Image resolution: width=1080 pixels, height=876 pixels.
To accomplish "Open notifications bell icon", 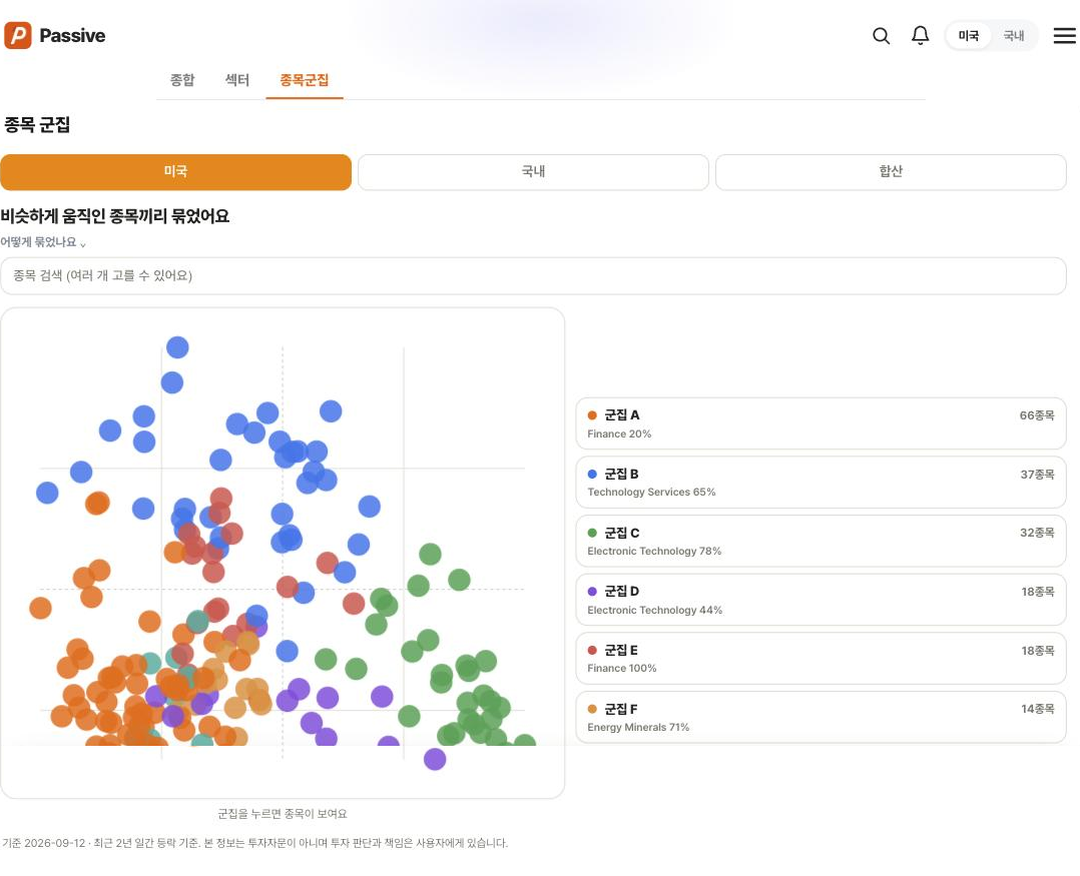I will click(x=920, y=36).
